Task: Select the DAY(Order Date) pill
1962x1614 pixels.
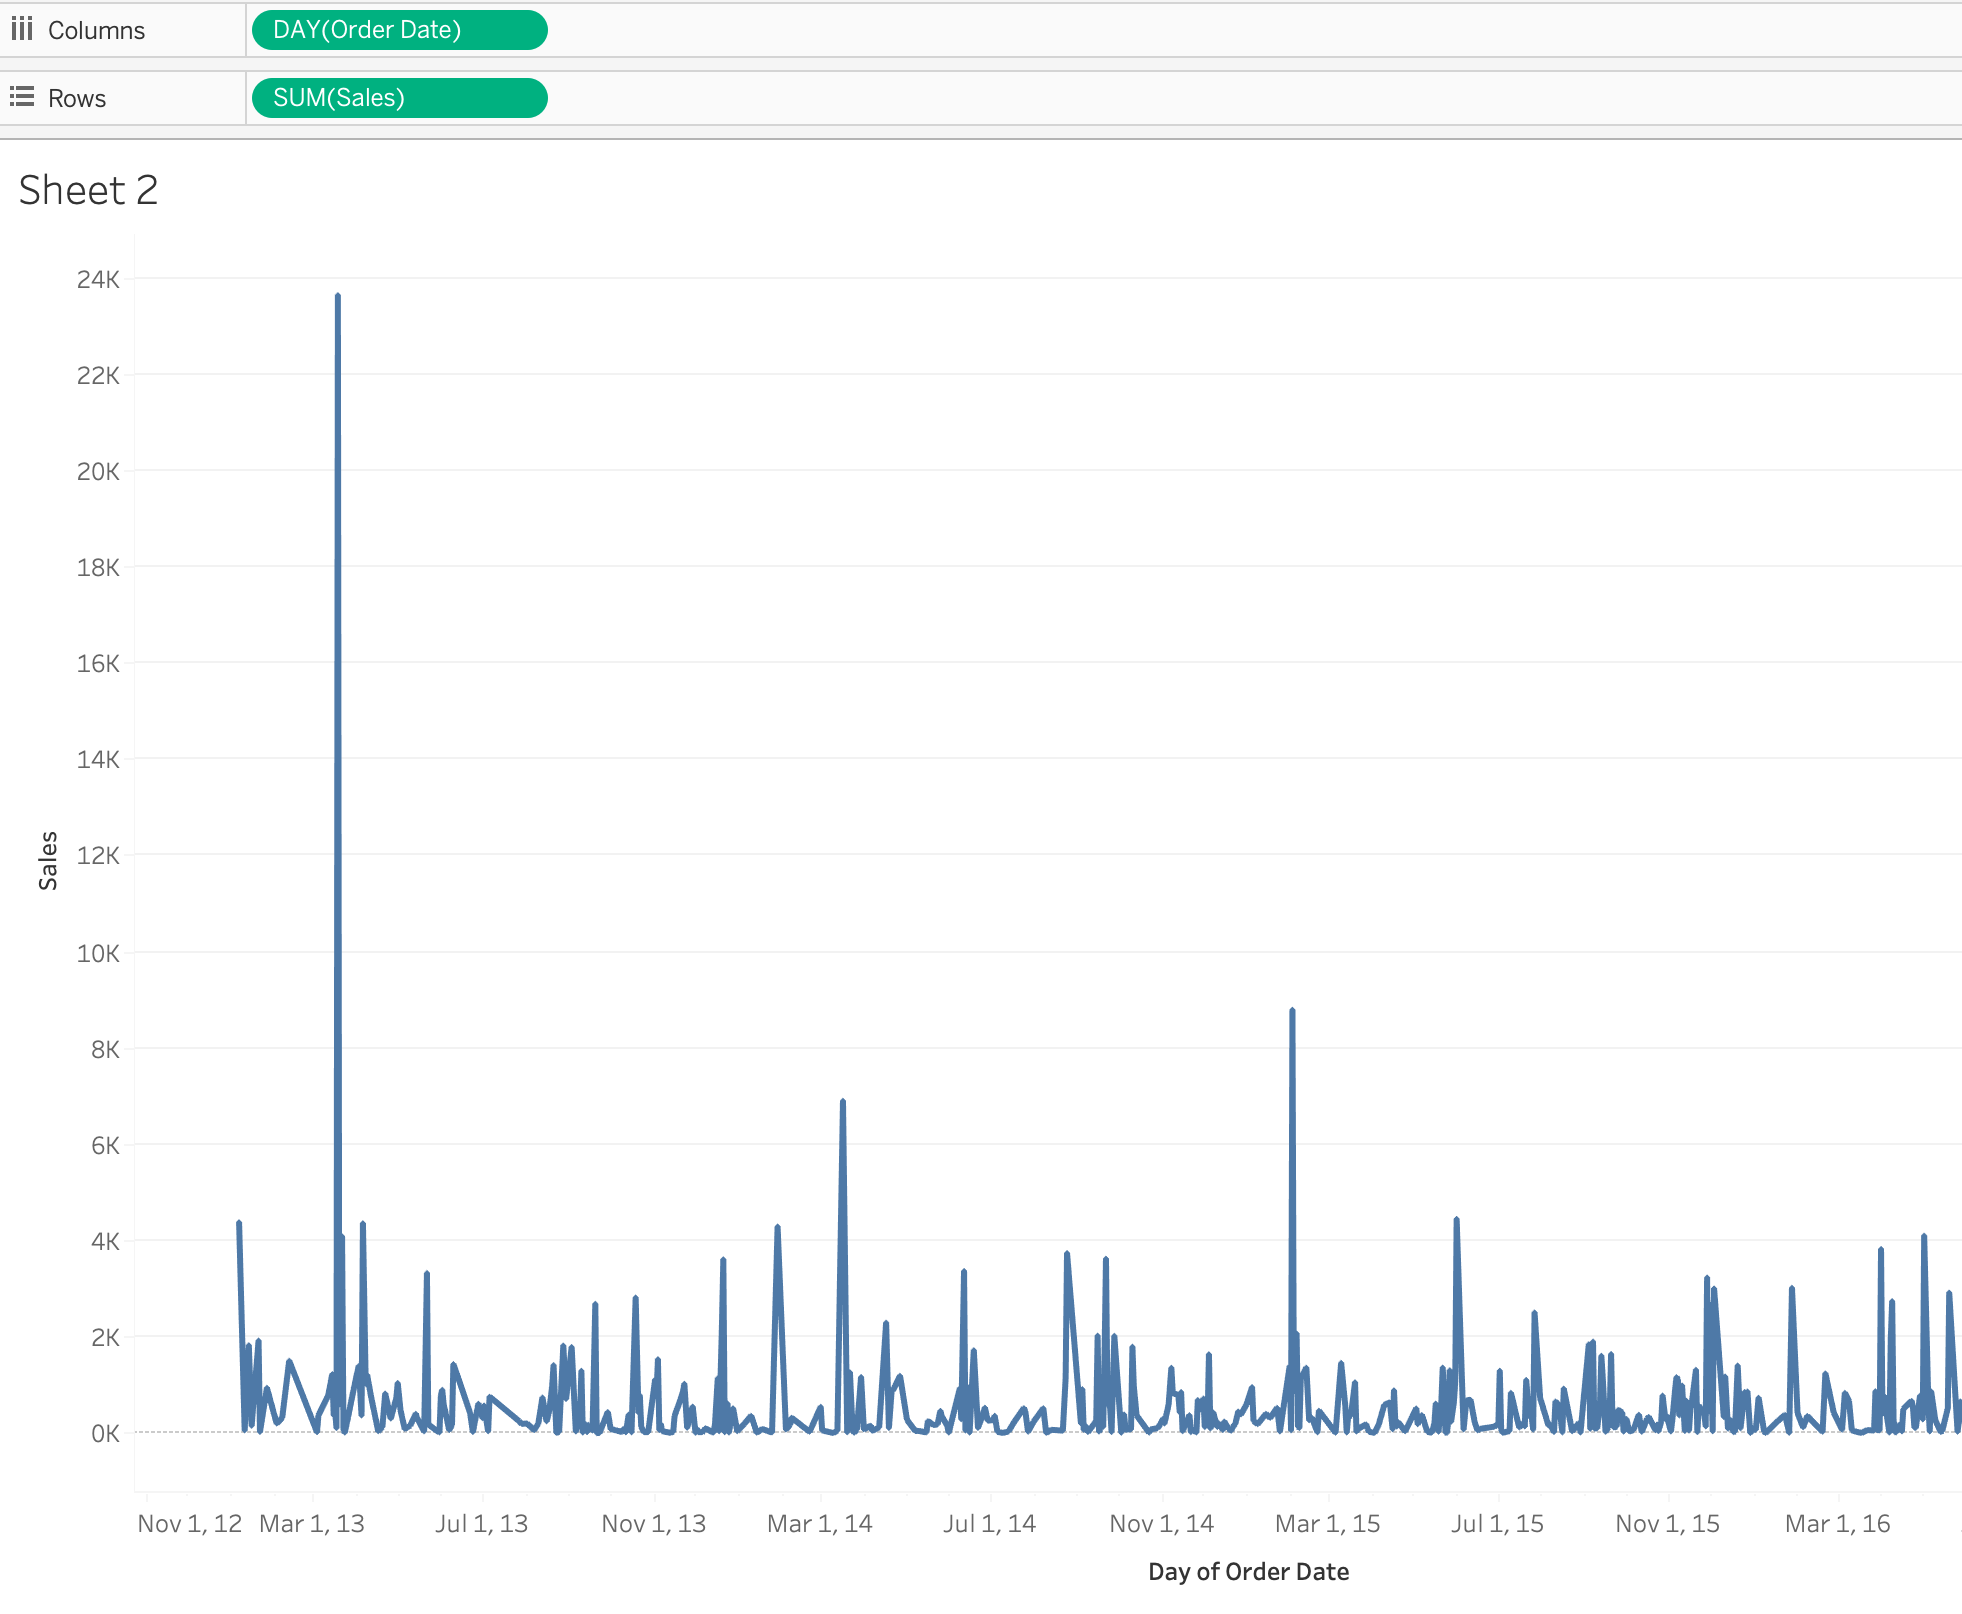Action: [x=399, y=30]
